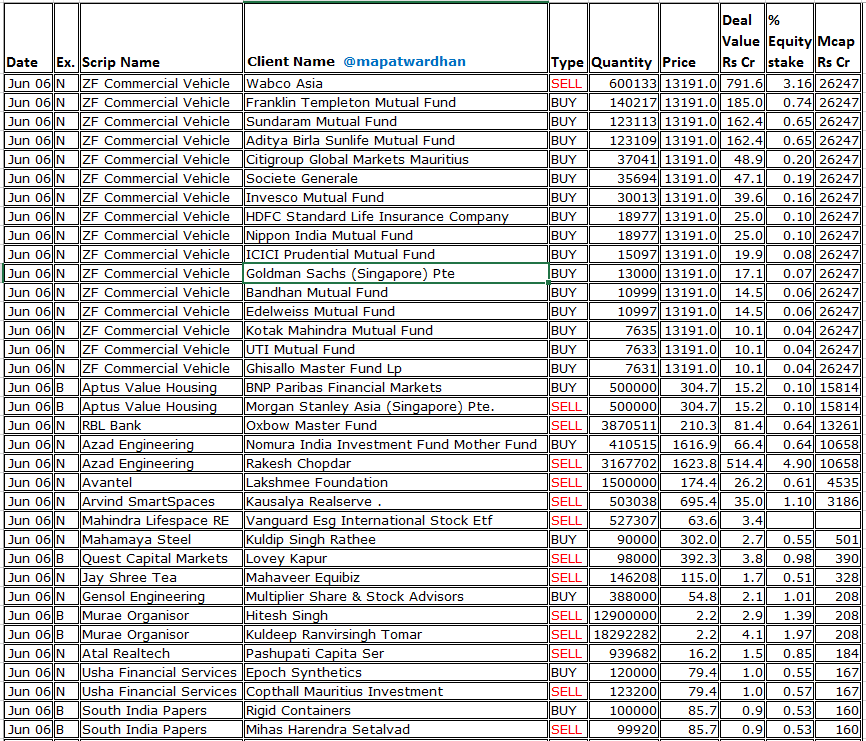Viewport: 866px width, 741px height.
Task: Click the Kuldip Singh Rathee cell
Action: point(395,539)
